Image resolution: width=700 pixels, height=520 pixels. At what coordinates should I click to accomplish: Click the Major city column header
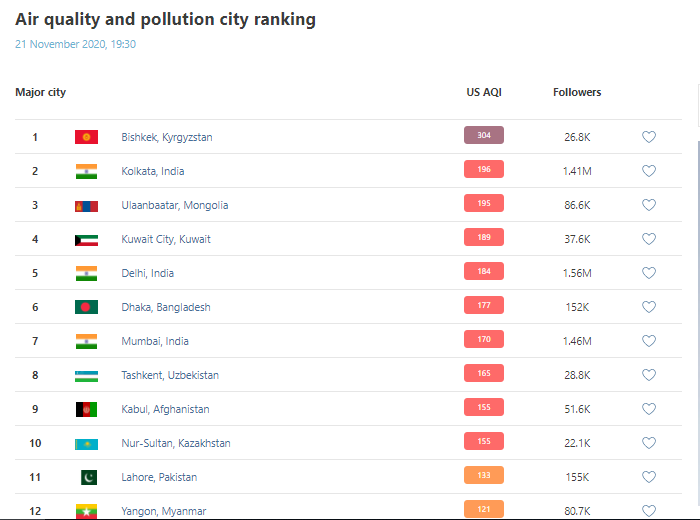point(40,92)
